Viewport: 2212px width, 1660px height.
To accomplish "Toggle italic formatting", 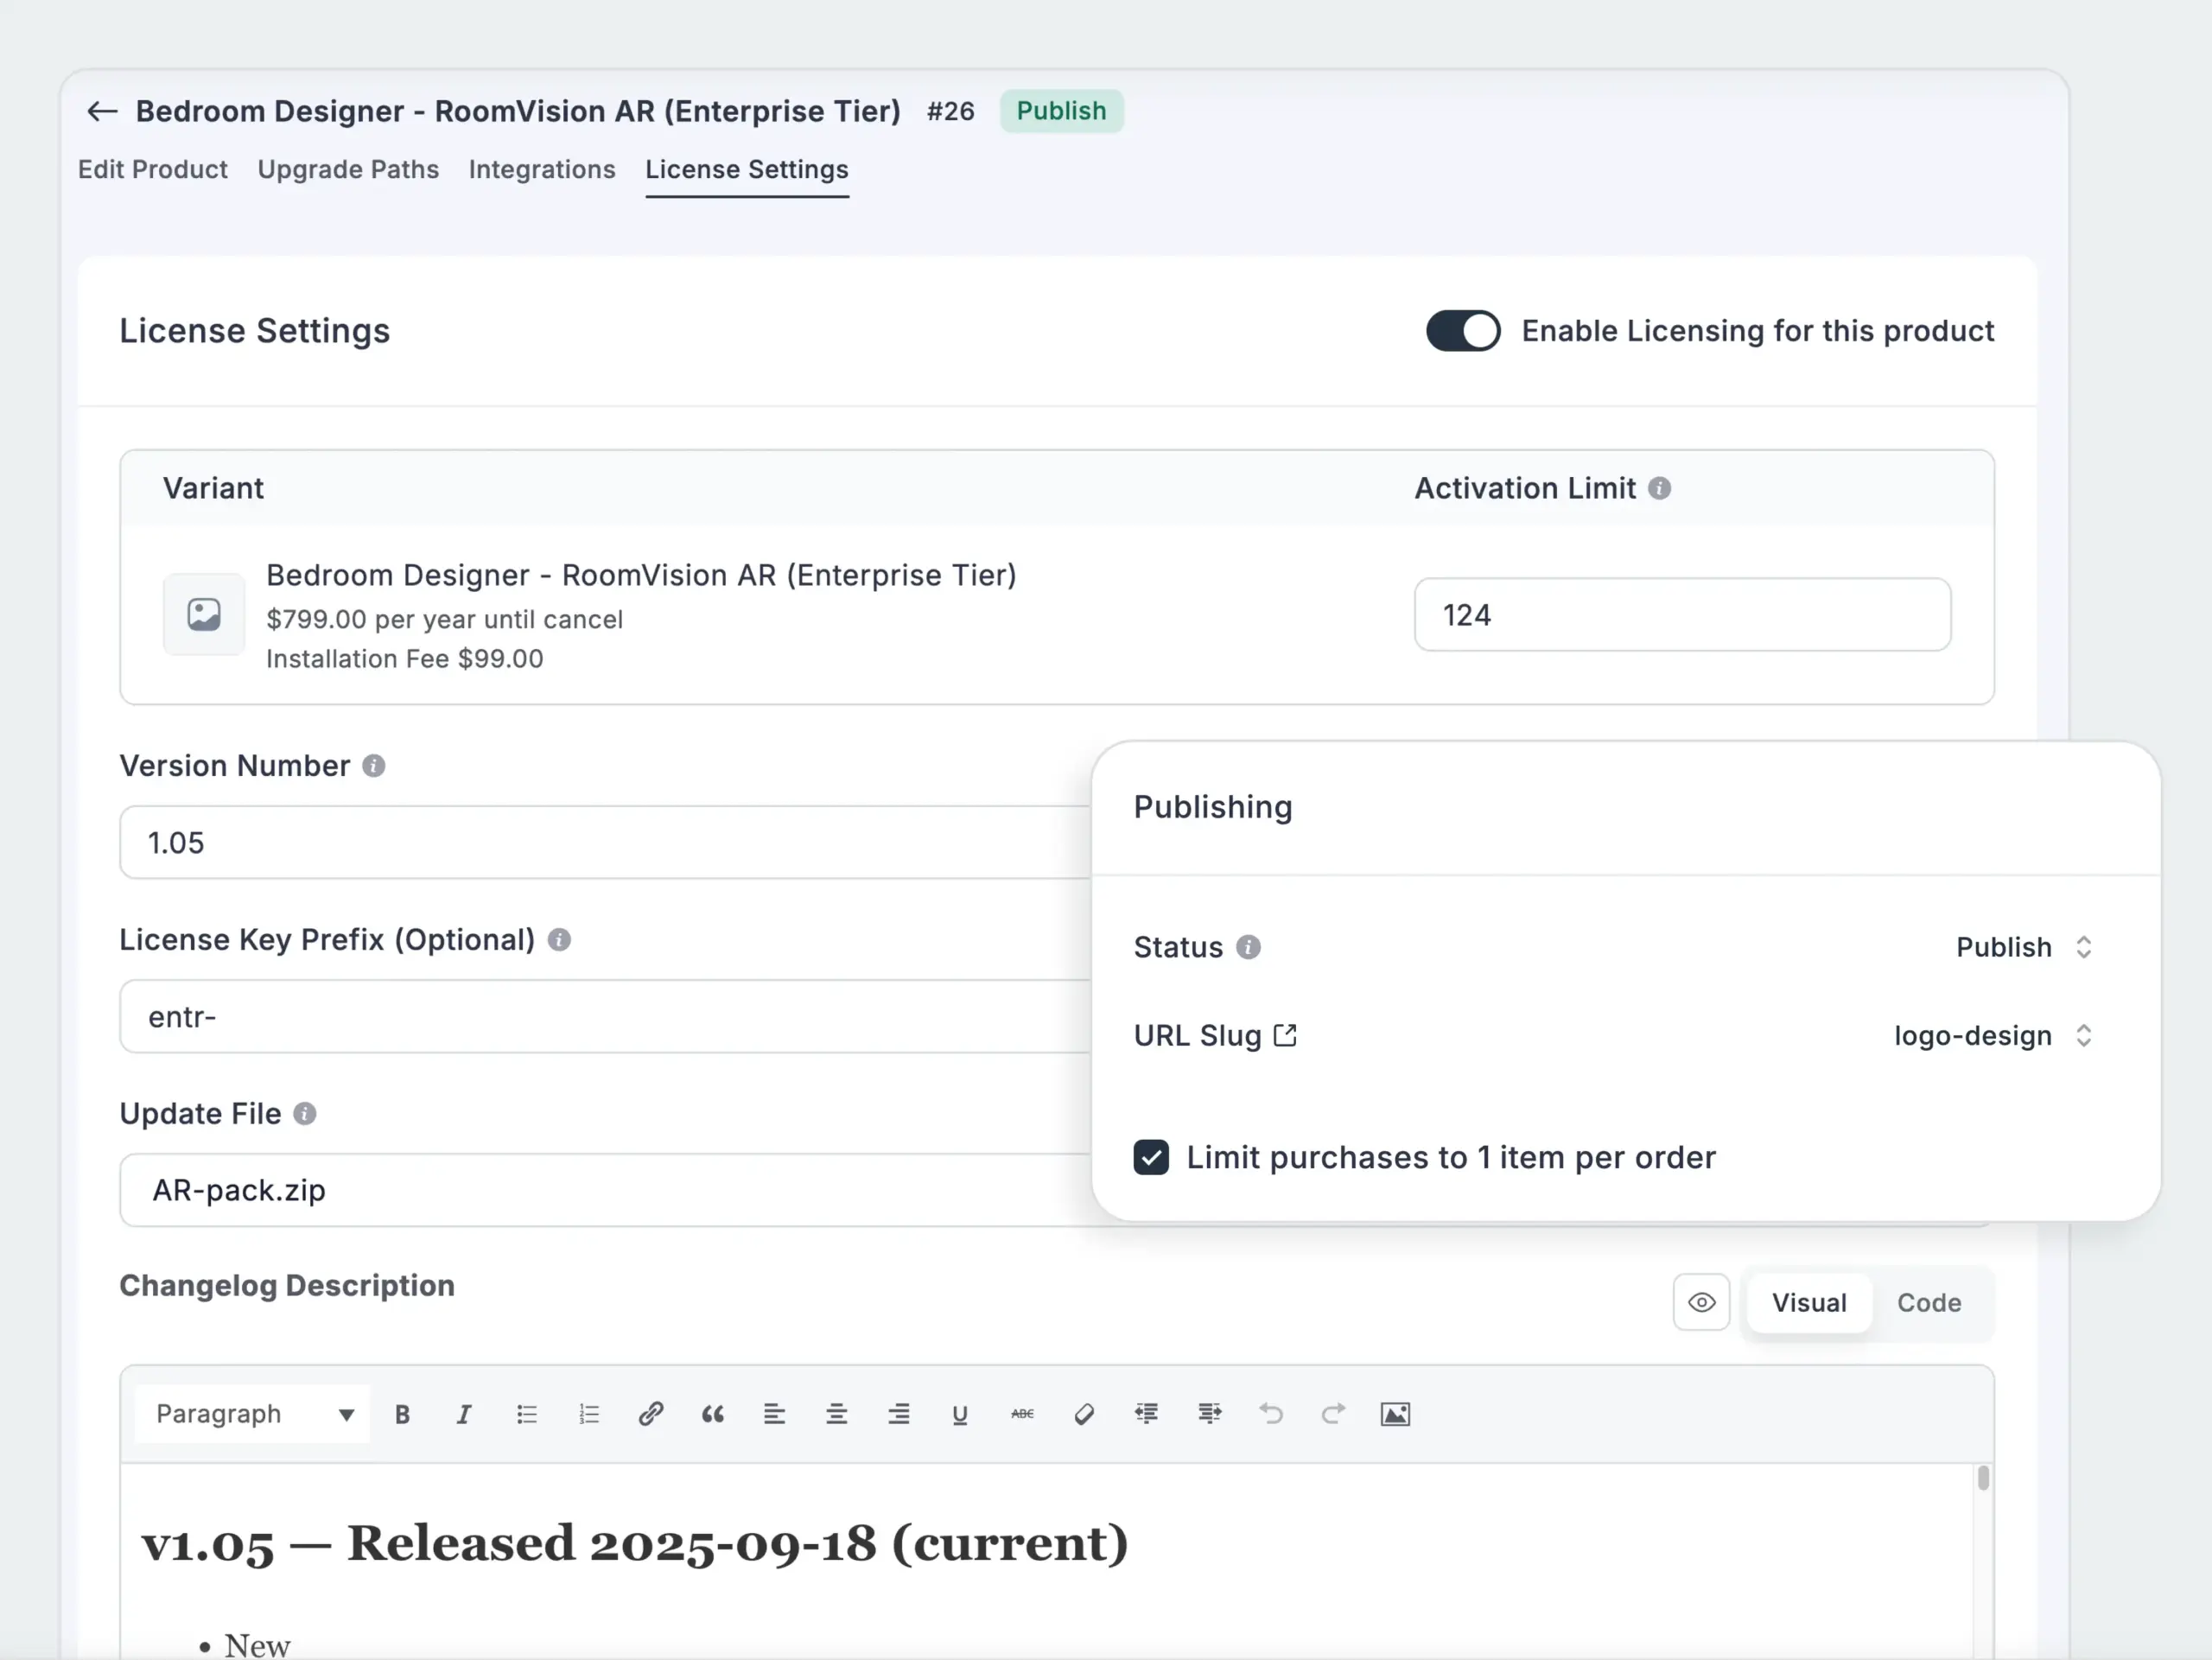I will tap(464, 1414).
